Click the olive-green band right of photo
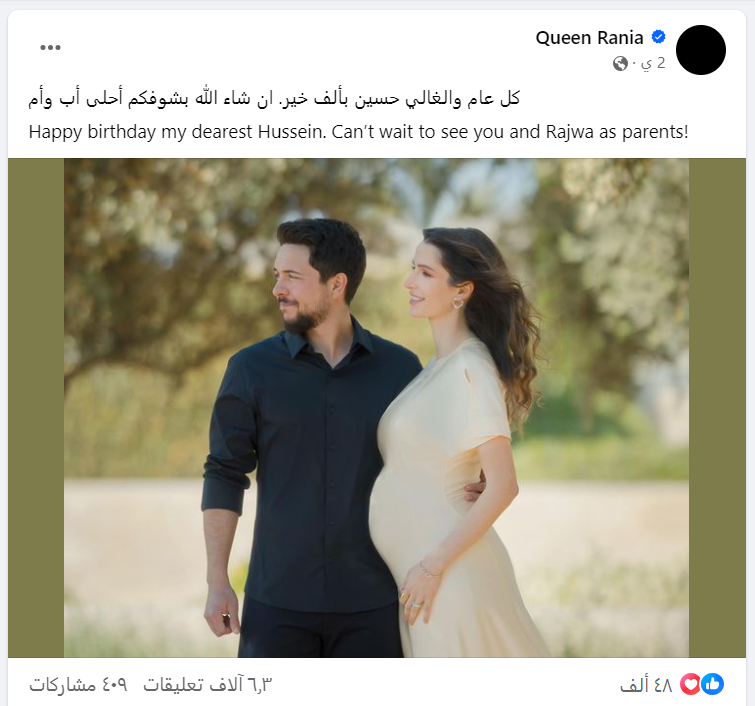The height and width of the screenshot is (706, 755). pos(717,408)
